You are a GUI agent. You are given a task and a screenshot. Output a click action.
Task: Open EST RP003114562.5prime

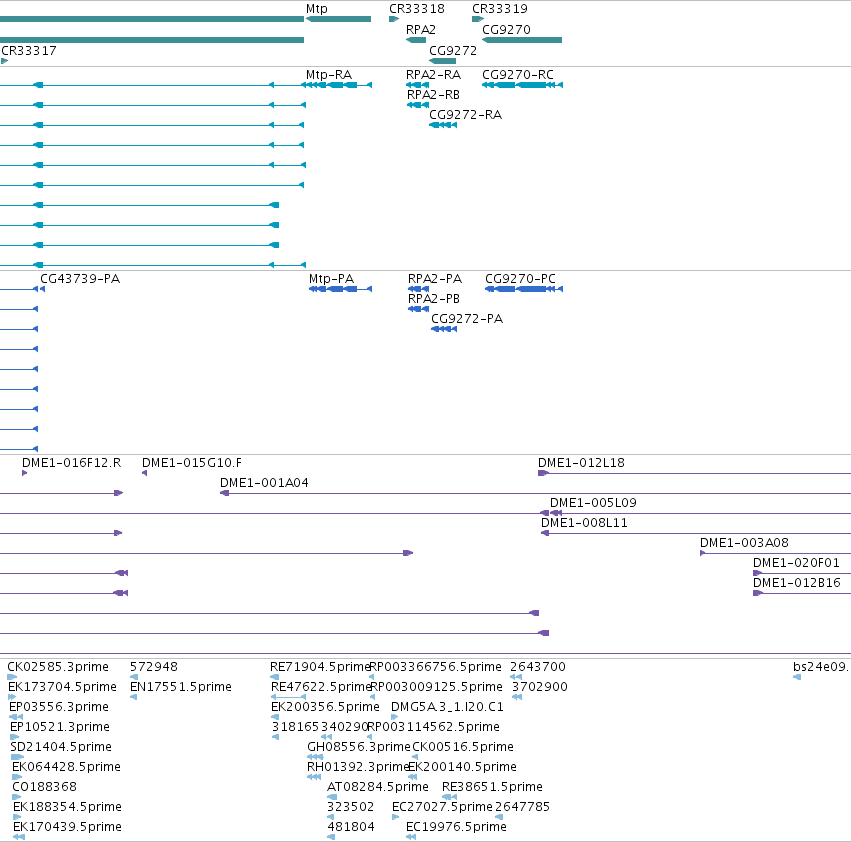[x=434, y=727]
